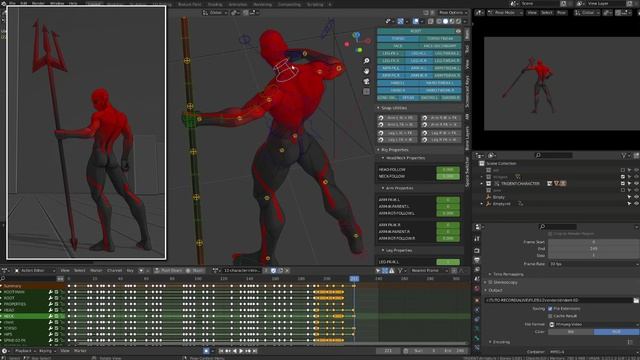
Task: Click the pan hand gizmo in viewport
Action: [x=366, y=71]
